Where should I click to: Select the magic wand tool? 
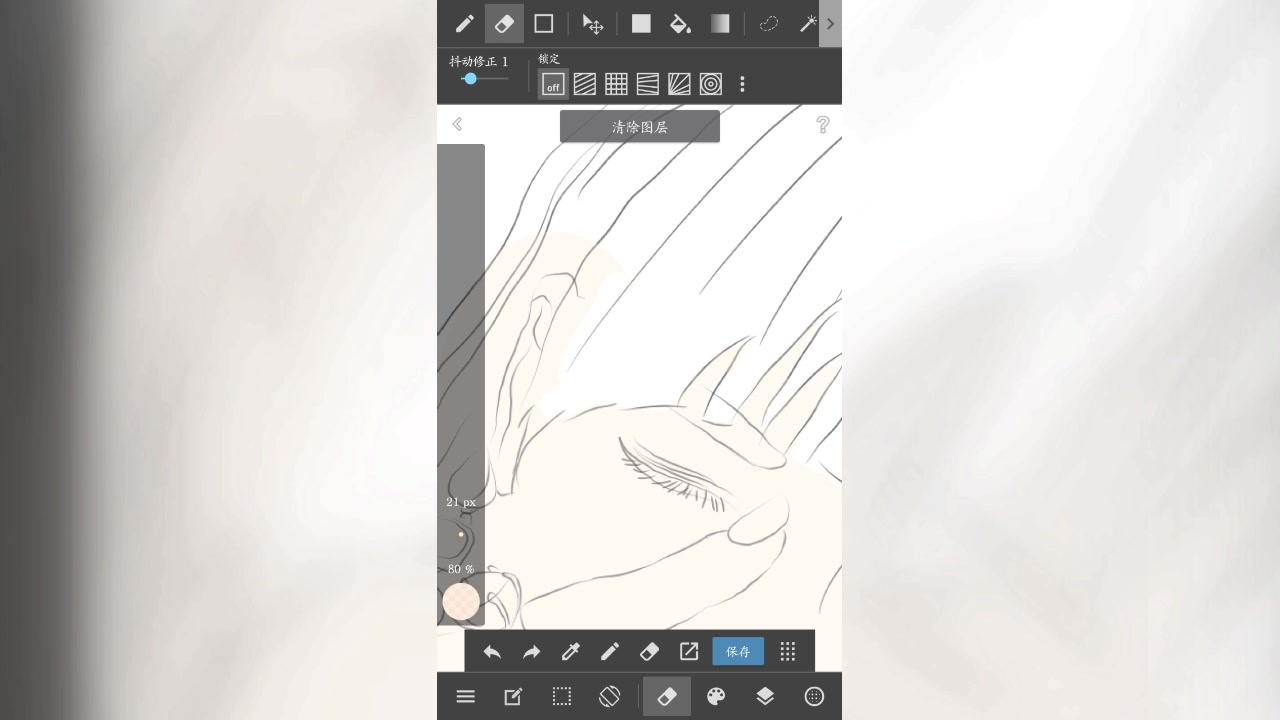808,24
